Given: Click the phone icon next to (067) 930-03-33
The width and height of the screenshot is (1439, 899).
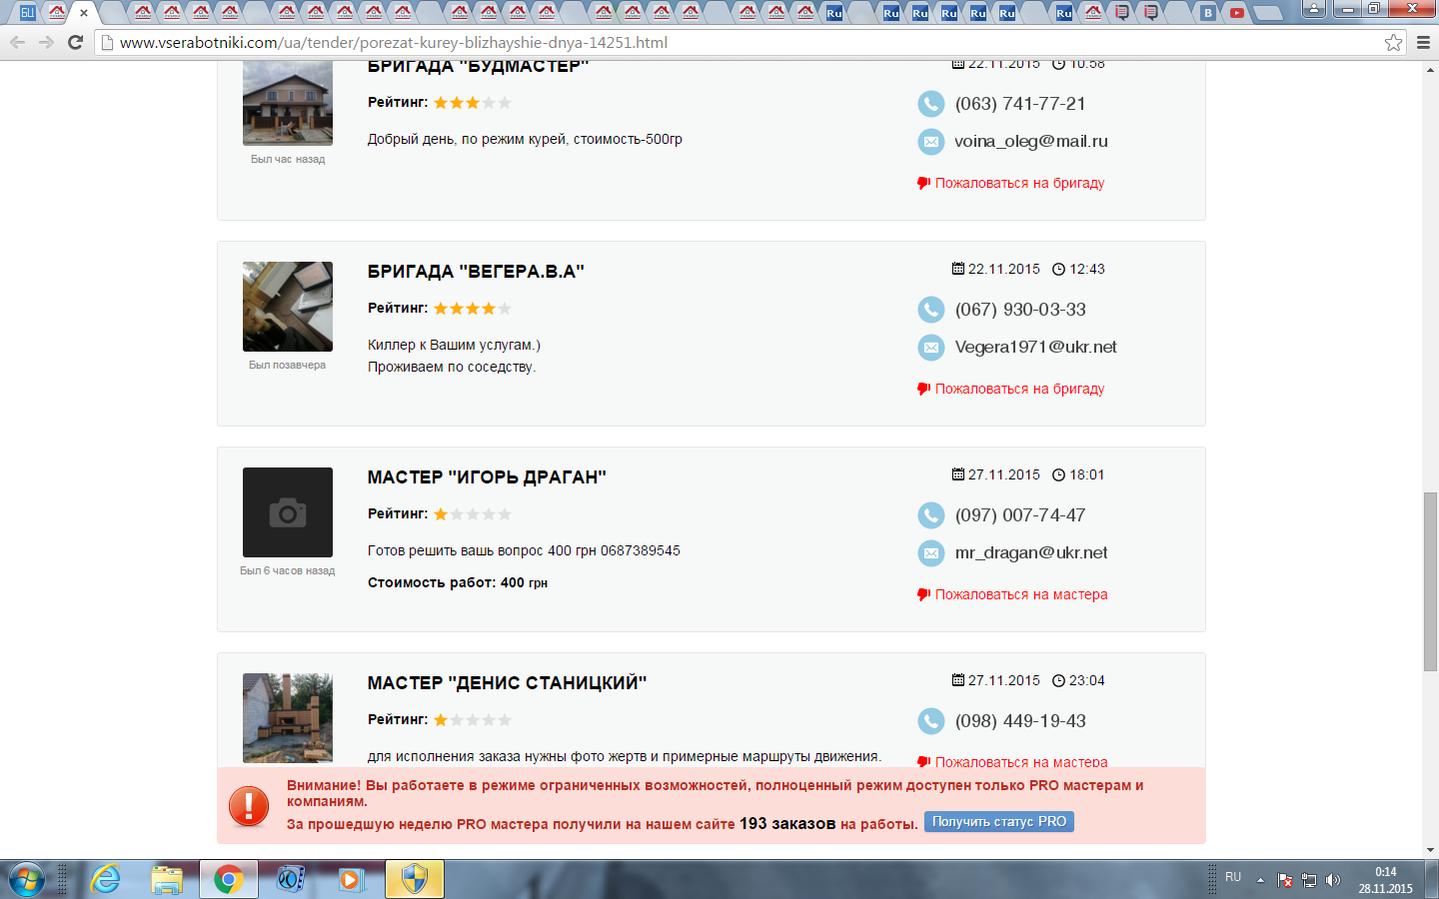Looking at the screenshot, I should 931,310.
